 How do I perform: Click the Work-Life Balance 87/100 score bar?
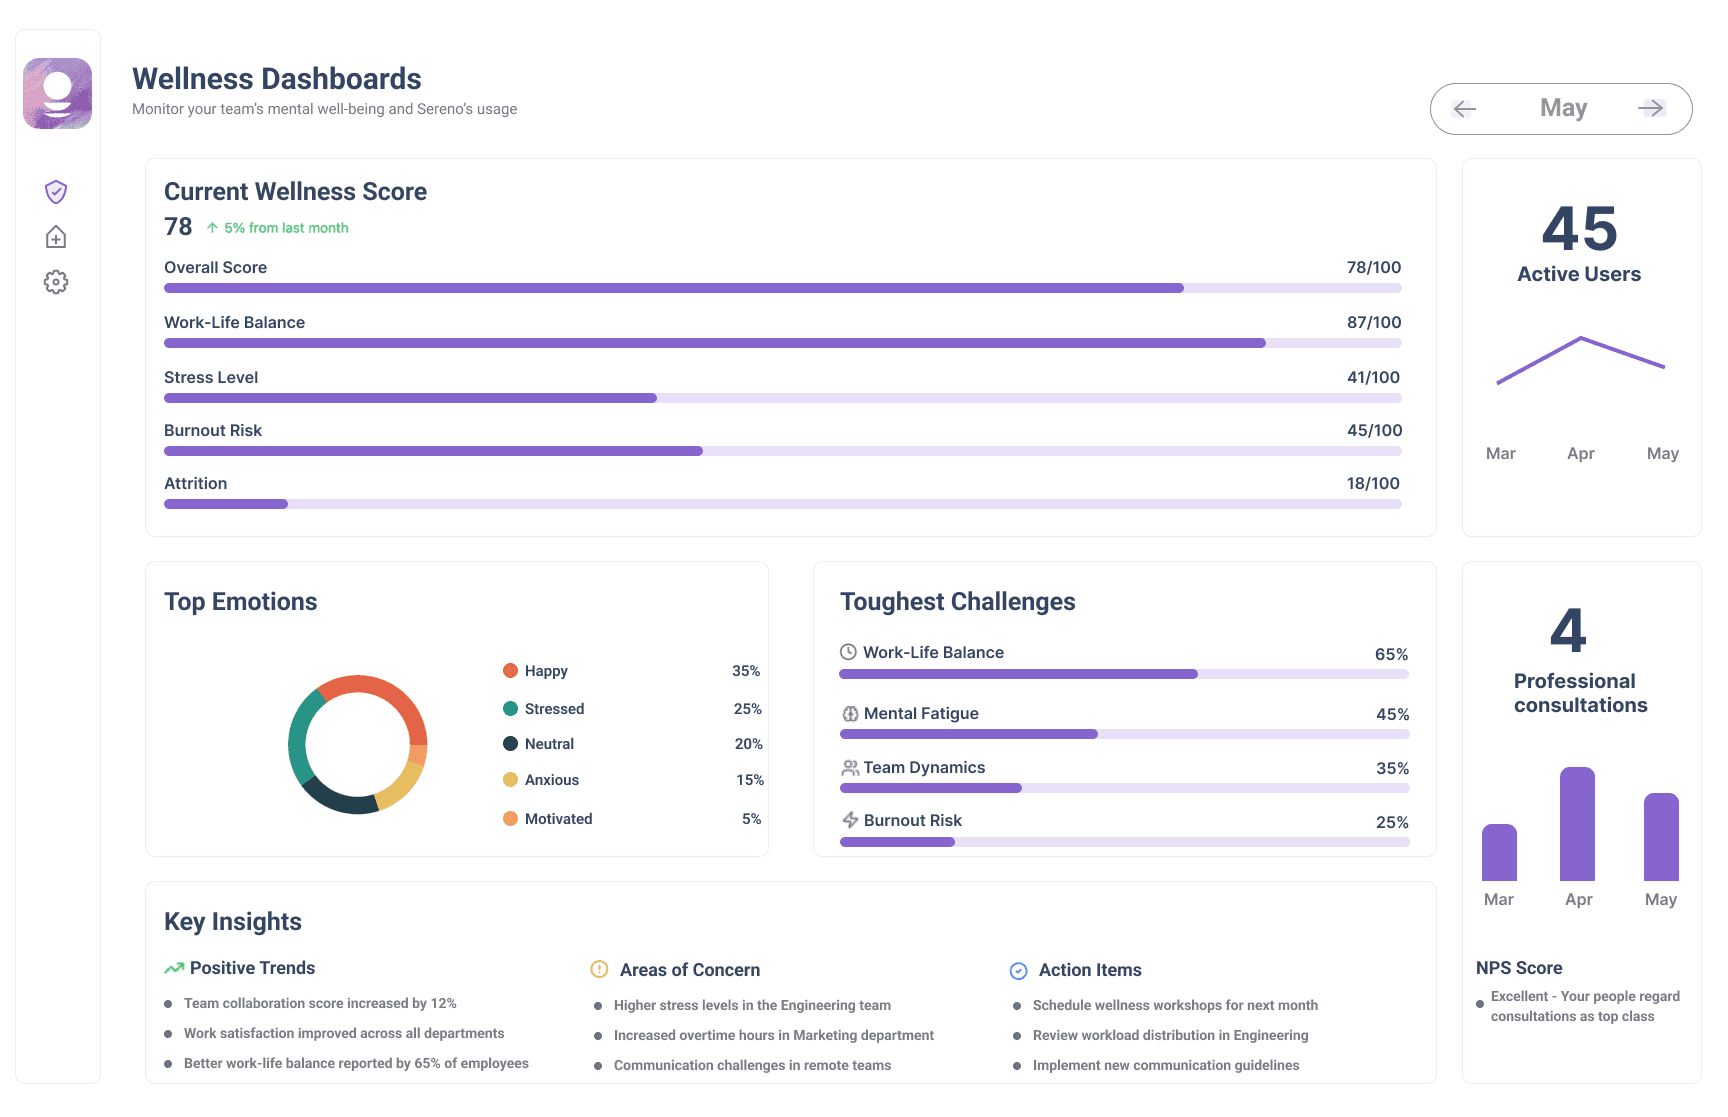(x=783, y=343)
